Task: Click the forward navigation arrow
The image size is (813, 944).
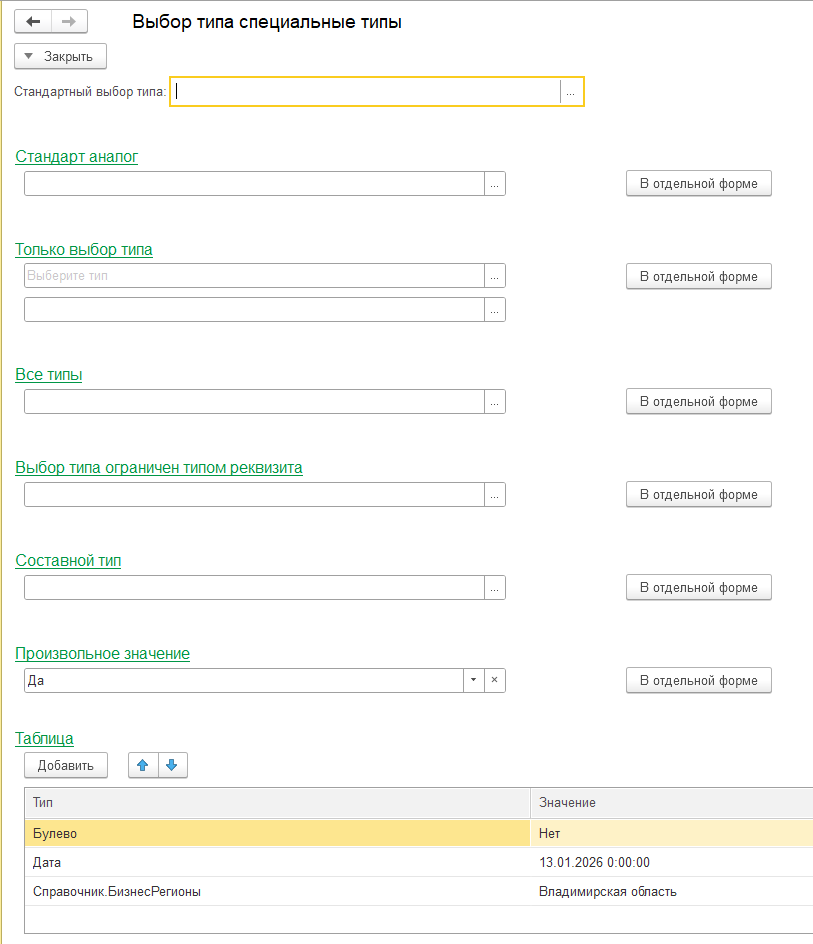Action: [69, 21]
